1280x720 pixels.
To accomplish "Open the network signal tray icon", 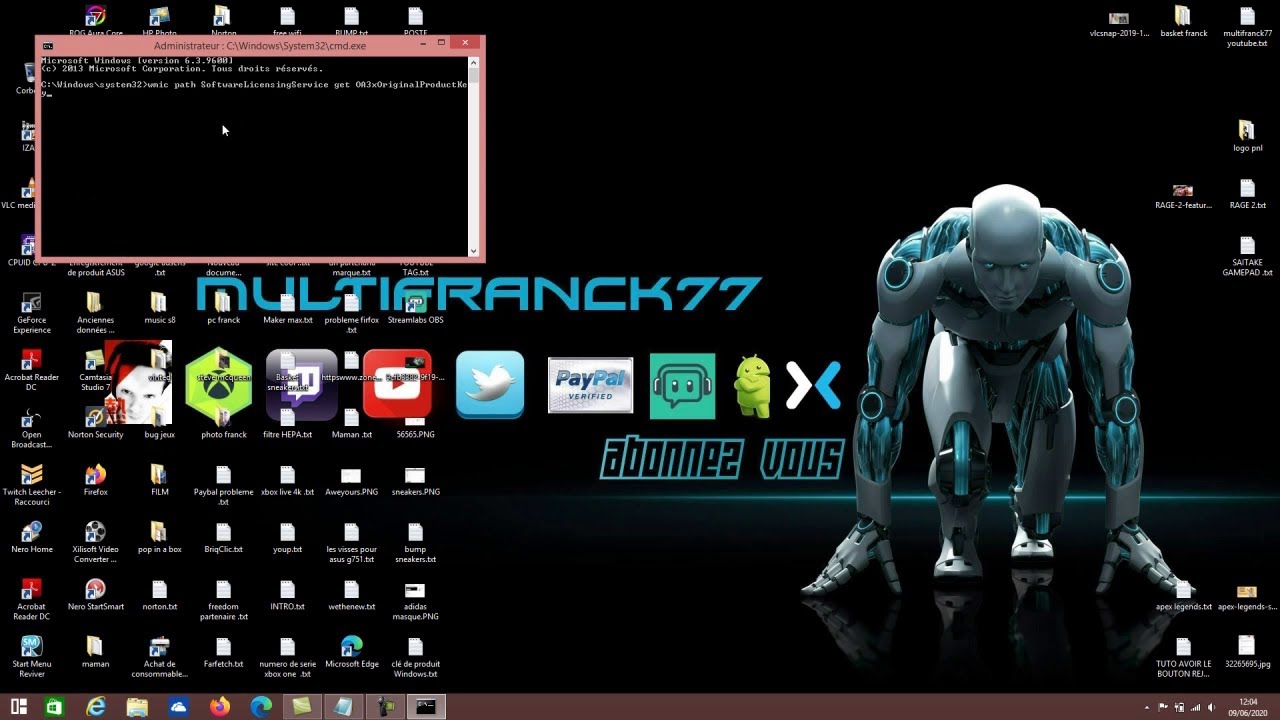I will point(1195,708).
